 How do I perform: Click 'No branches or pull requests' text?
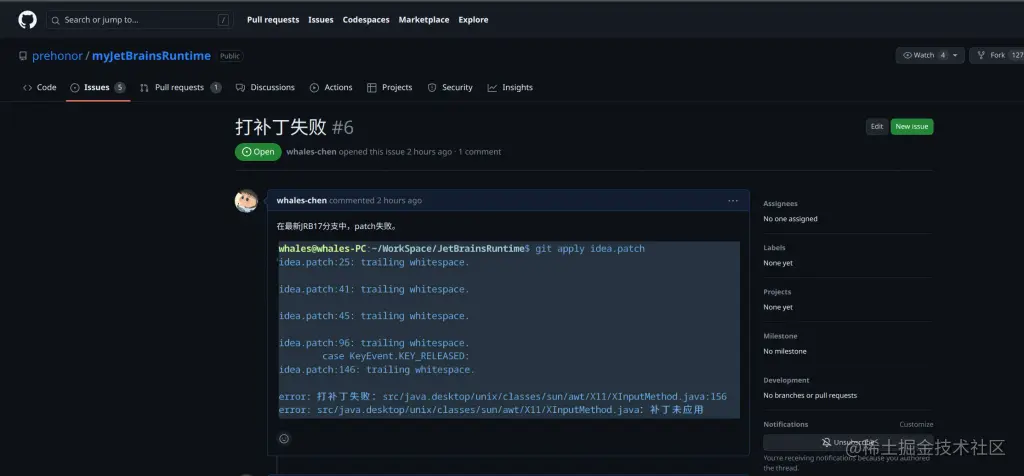point(810,395)
